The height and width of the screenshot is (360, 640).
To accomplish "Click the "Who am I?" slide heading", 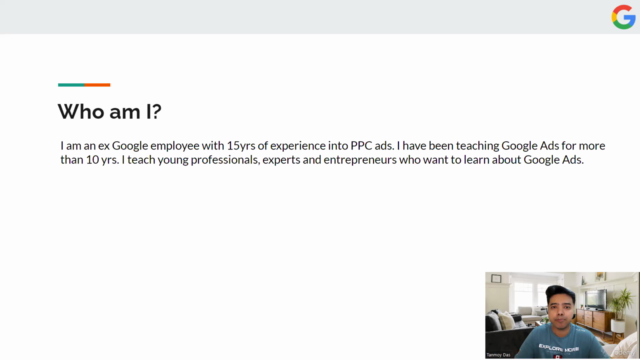I will (110, 111).
